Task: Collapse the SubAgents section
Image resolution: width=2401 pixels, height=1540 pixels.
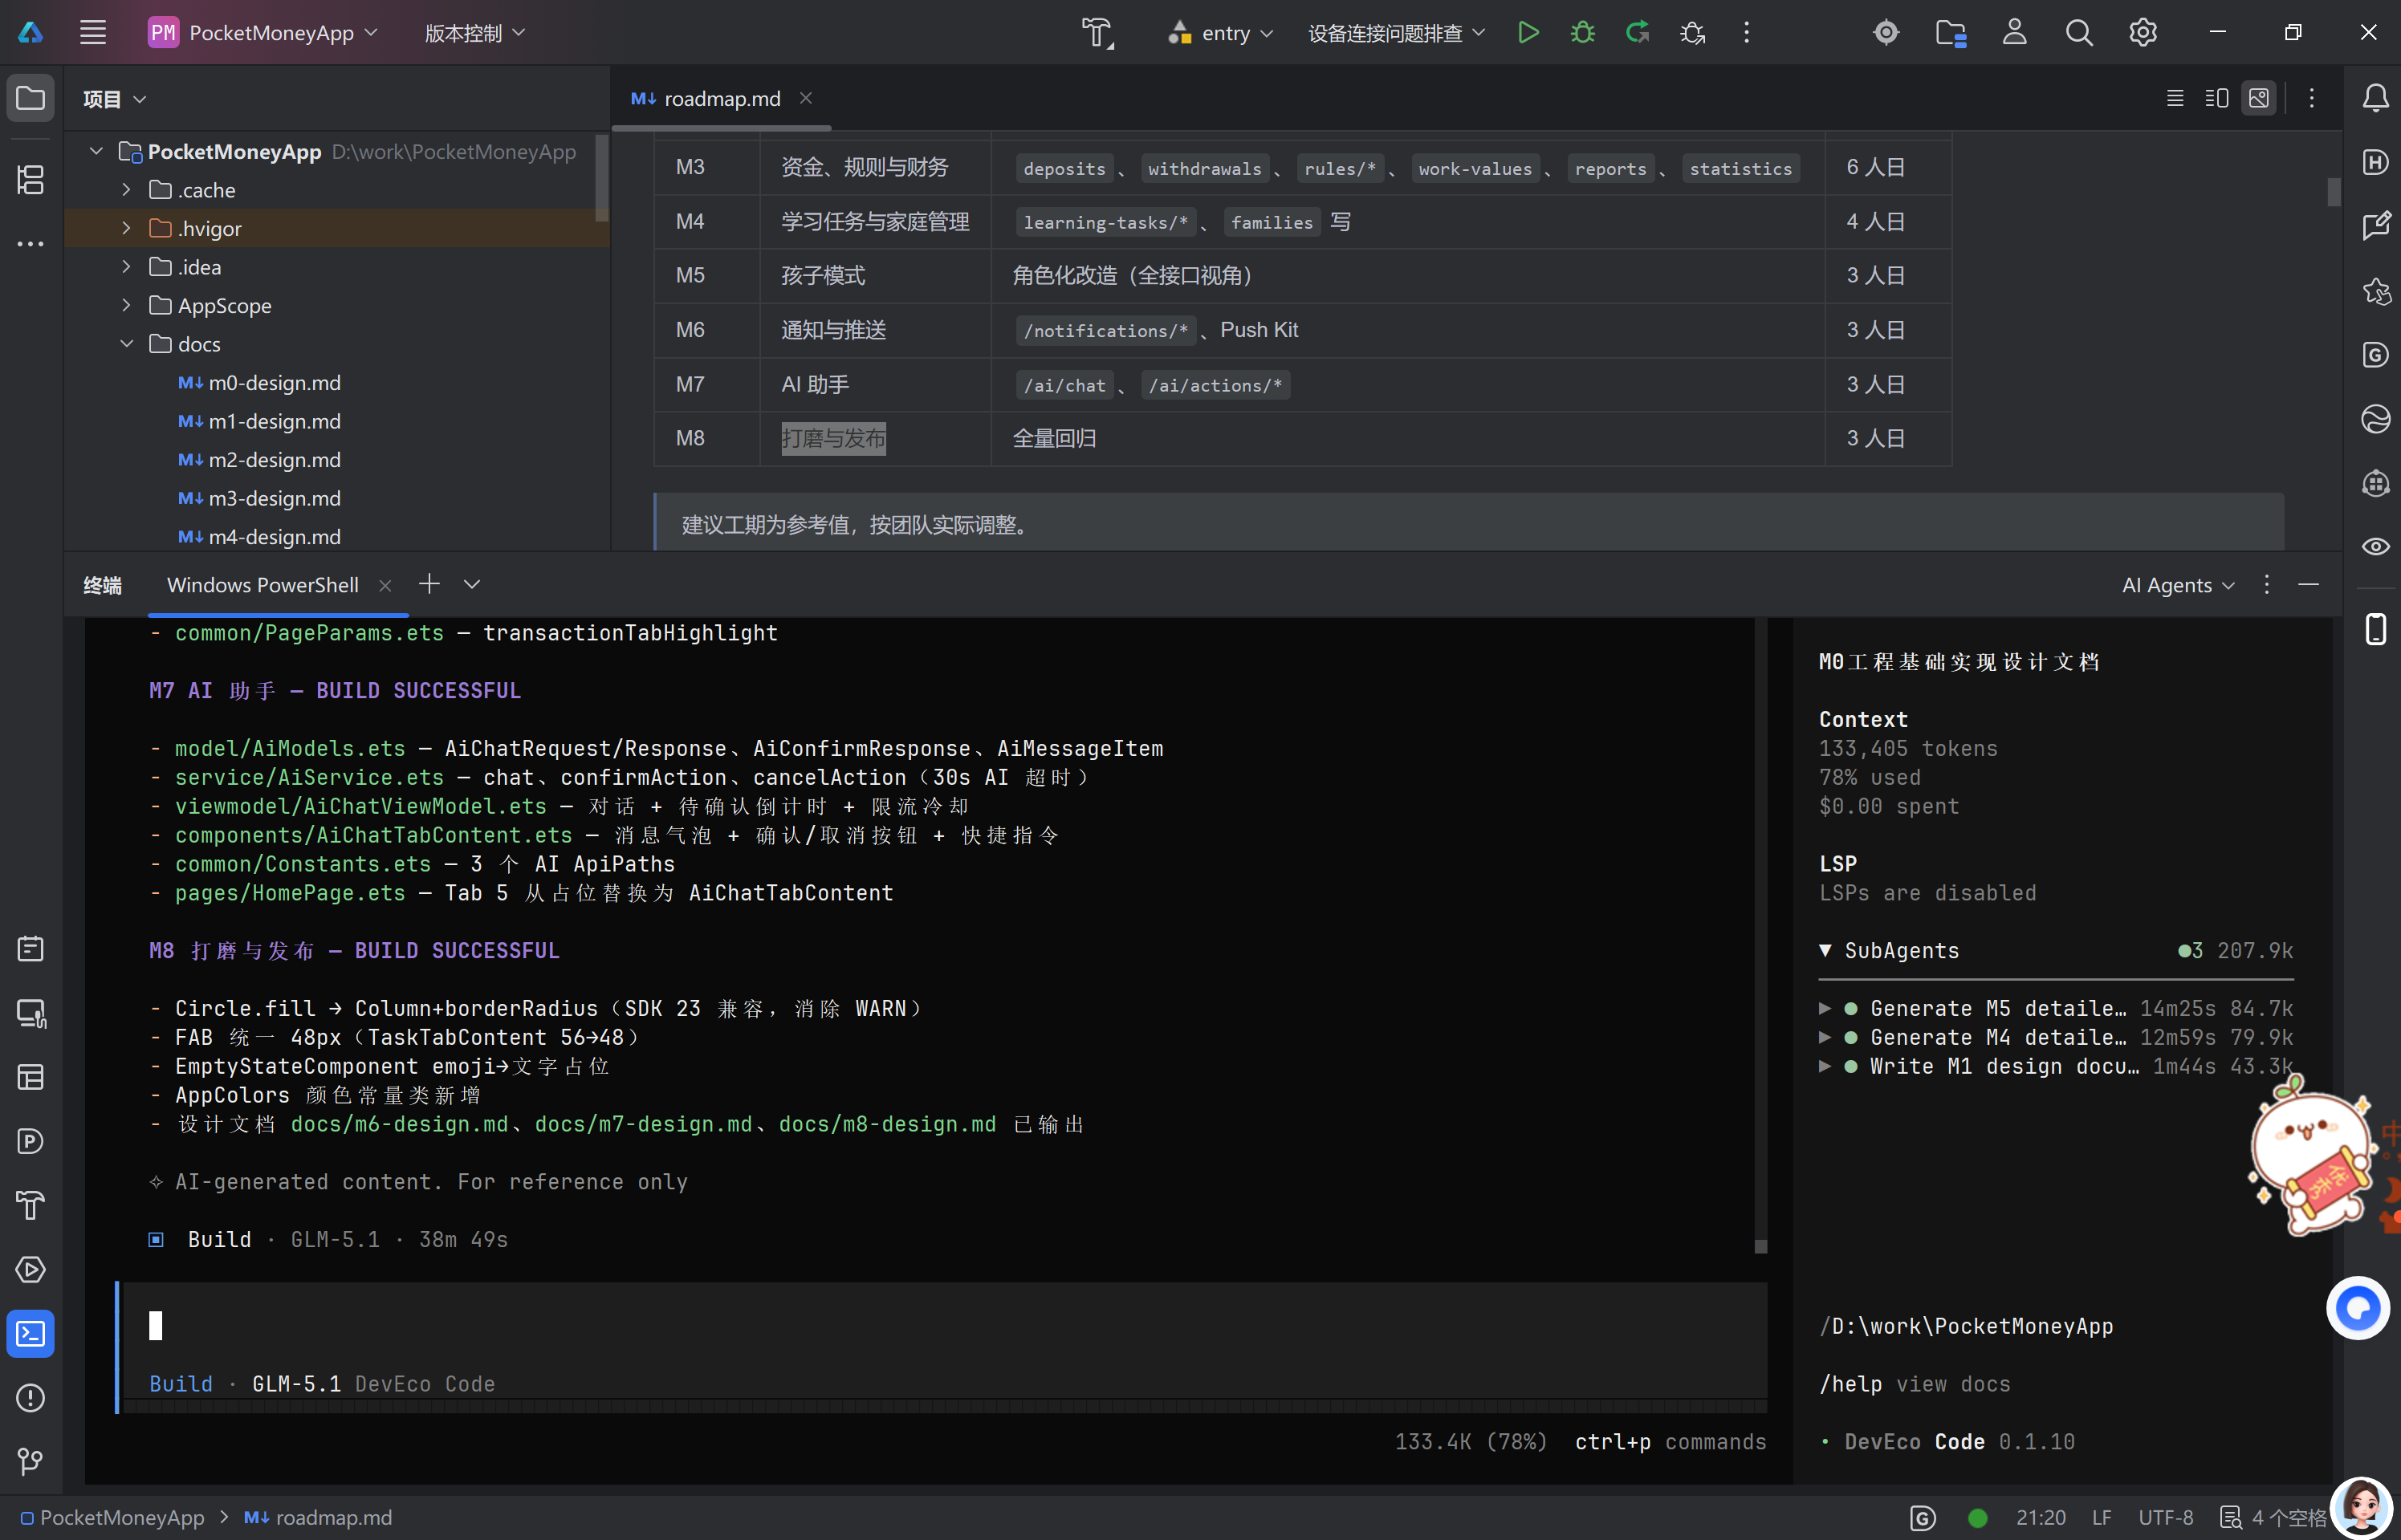Action: click(x=1825, y=950)
